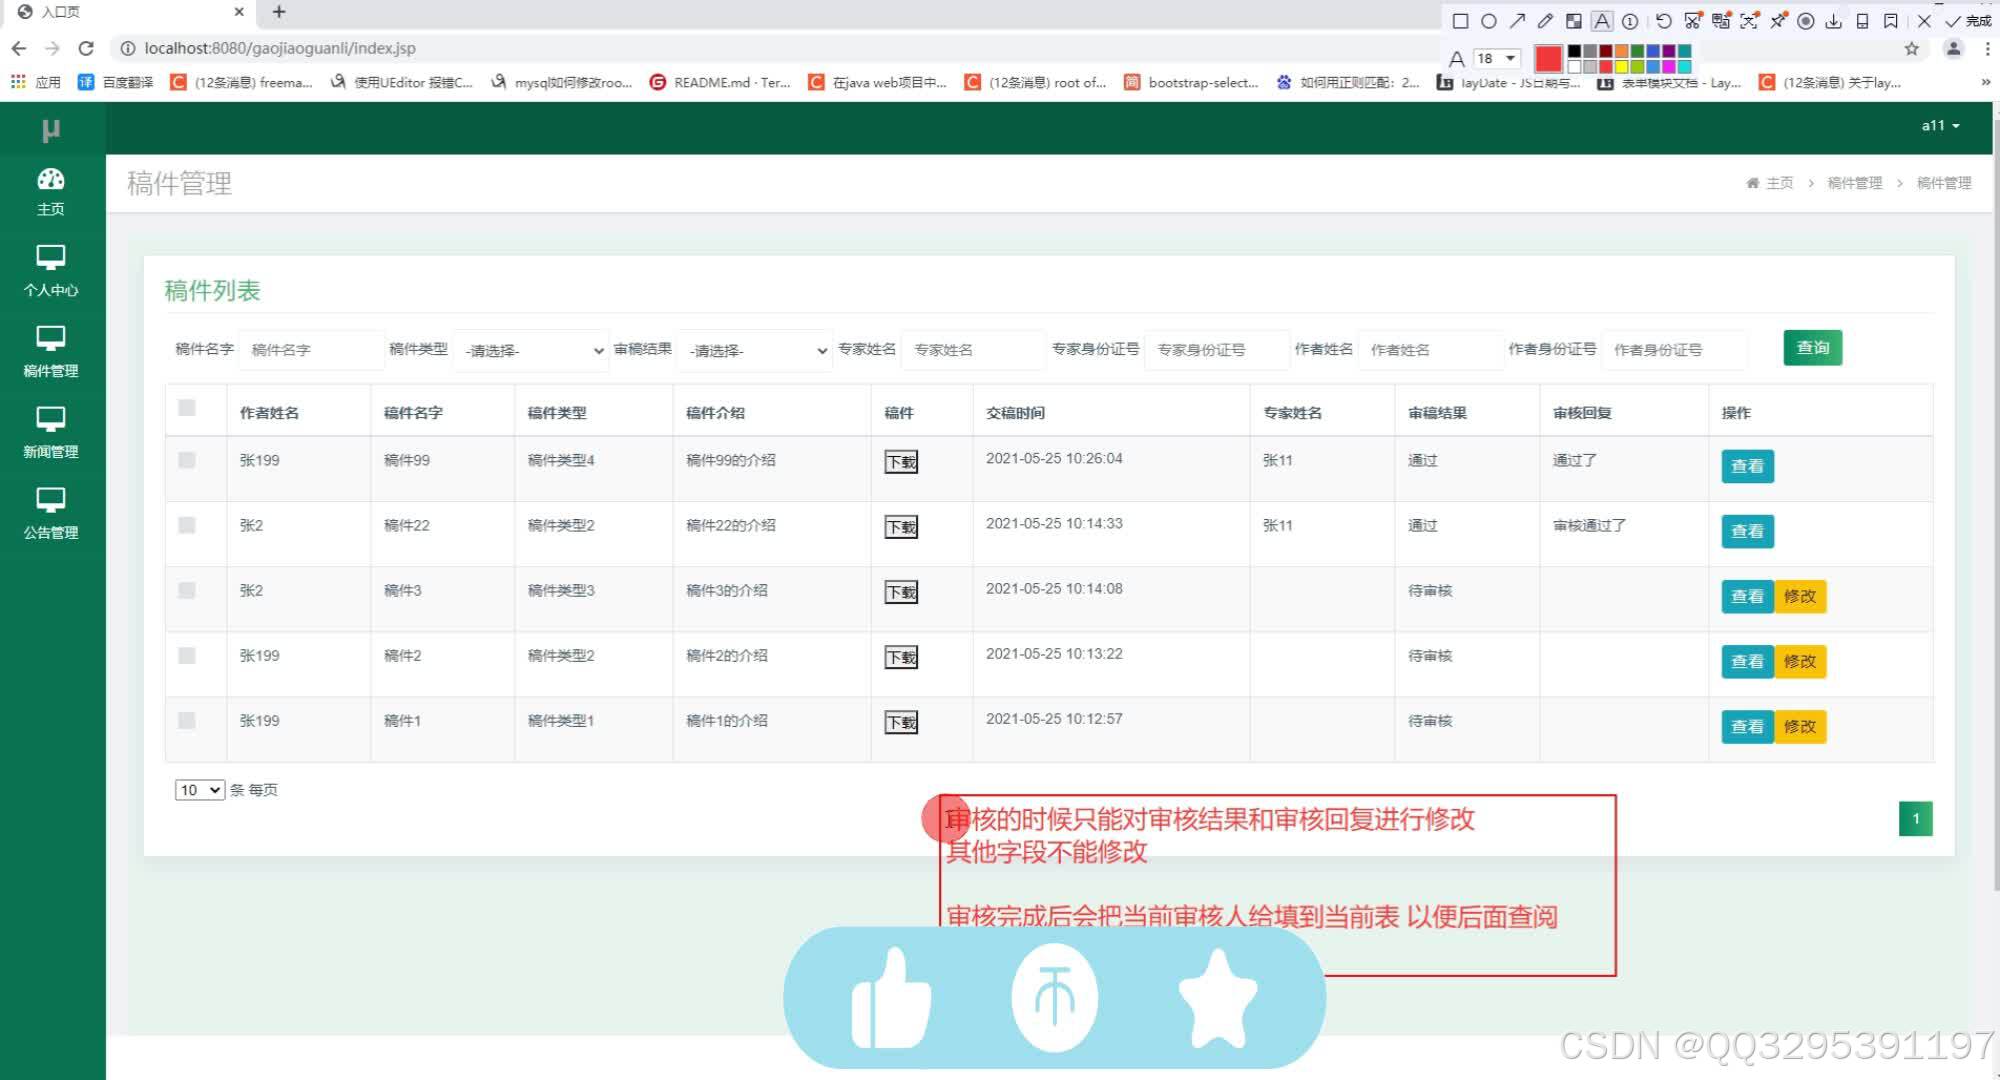Download the 稿件99 file
Viewport: 2000px width, 1080px height.
[x=901, y=462]
